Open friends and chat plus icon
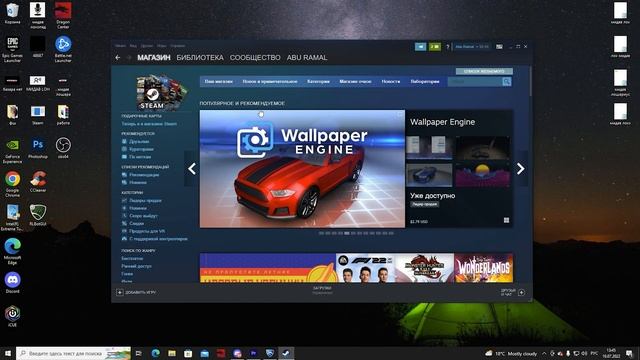 pyautogui.click(x=521, y=292)
